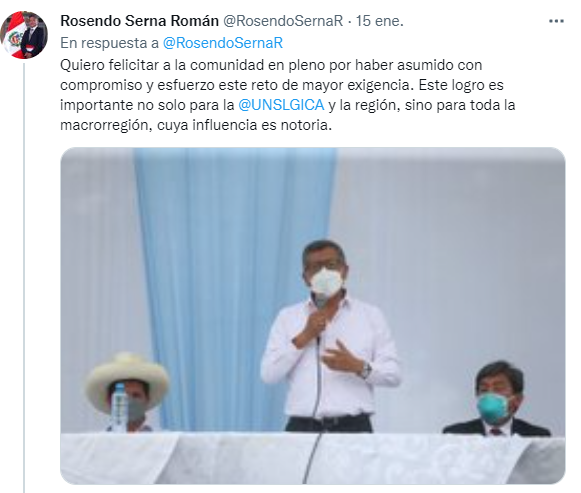Click the man wearing the straw hat in the photo
This screenshot has height=493, width=581.
(127, 393)
